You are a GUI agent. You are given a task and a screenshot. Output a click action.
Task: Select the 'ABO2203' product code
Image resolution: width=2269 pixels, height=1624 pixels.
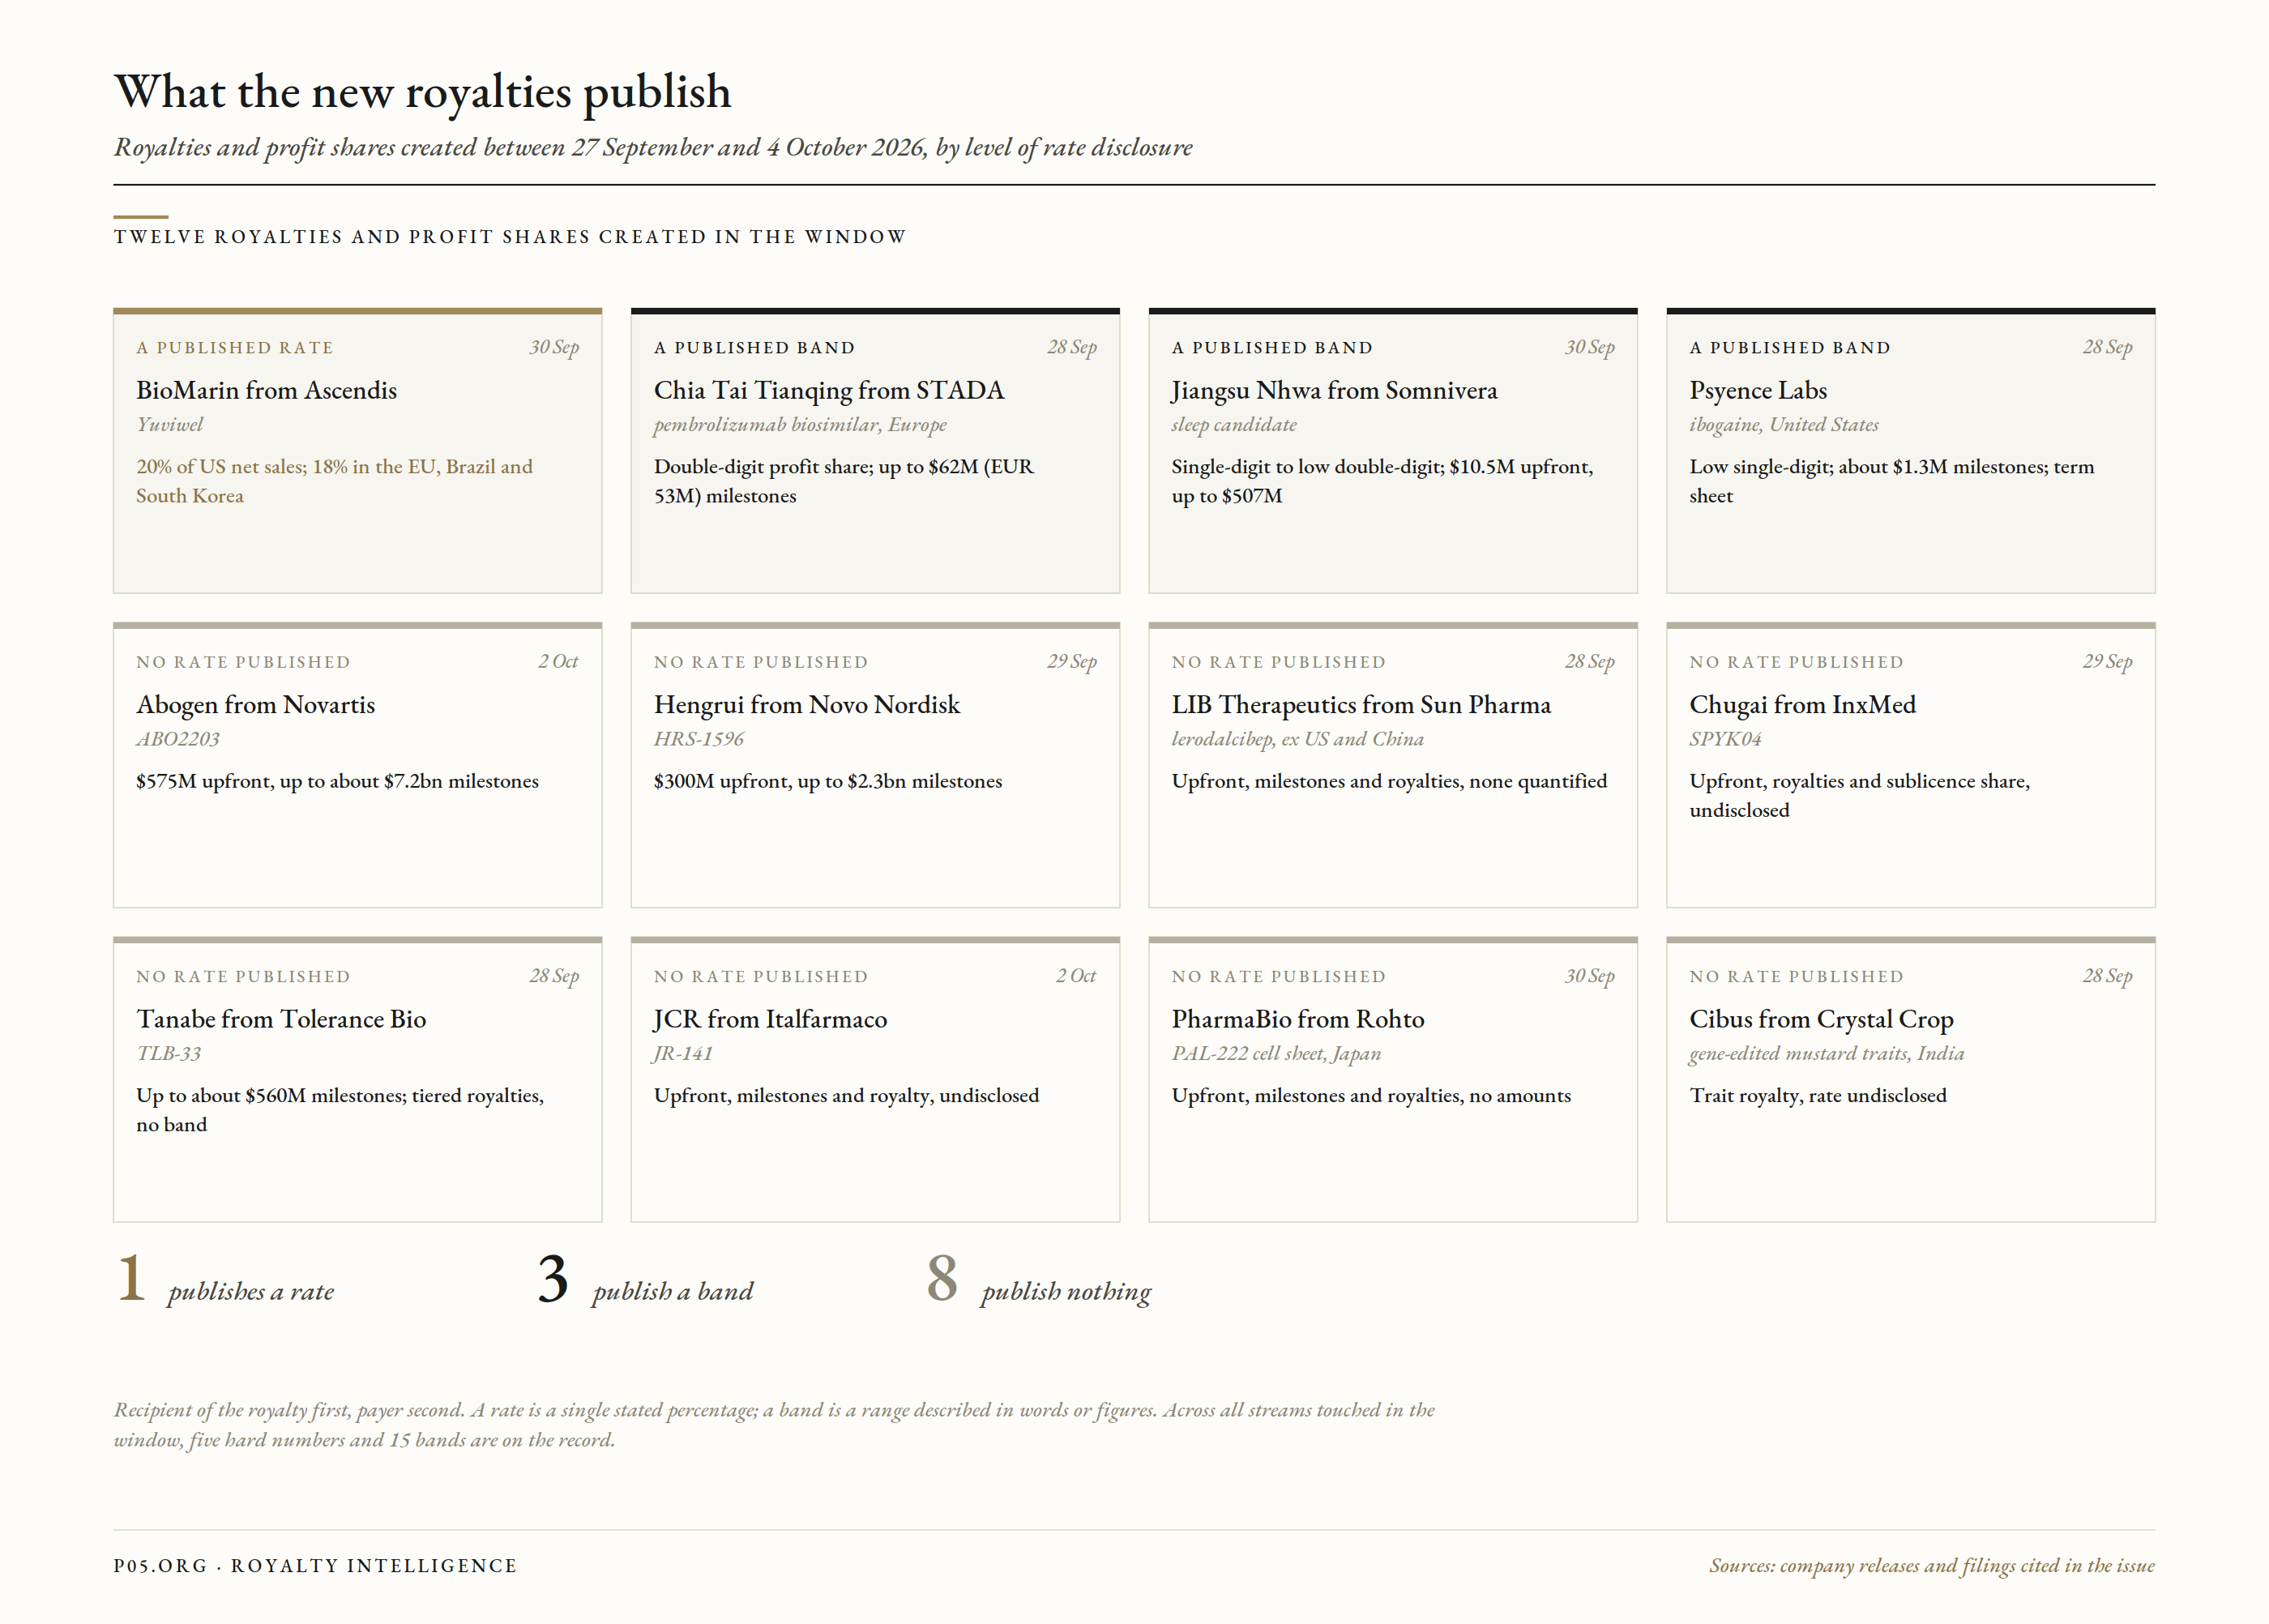click(x=177, y=739)
